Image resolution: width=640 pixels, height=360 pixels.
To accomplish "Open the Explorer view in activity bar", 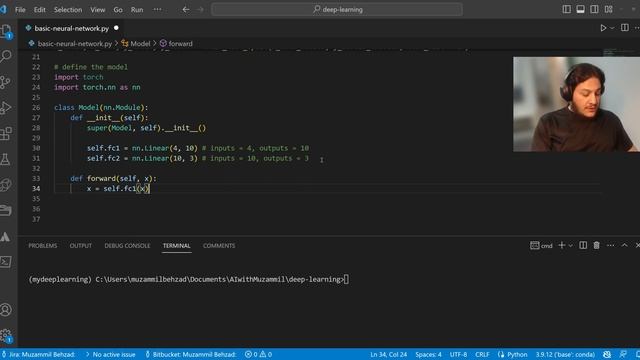I will (x=6, y=31).
